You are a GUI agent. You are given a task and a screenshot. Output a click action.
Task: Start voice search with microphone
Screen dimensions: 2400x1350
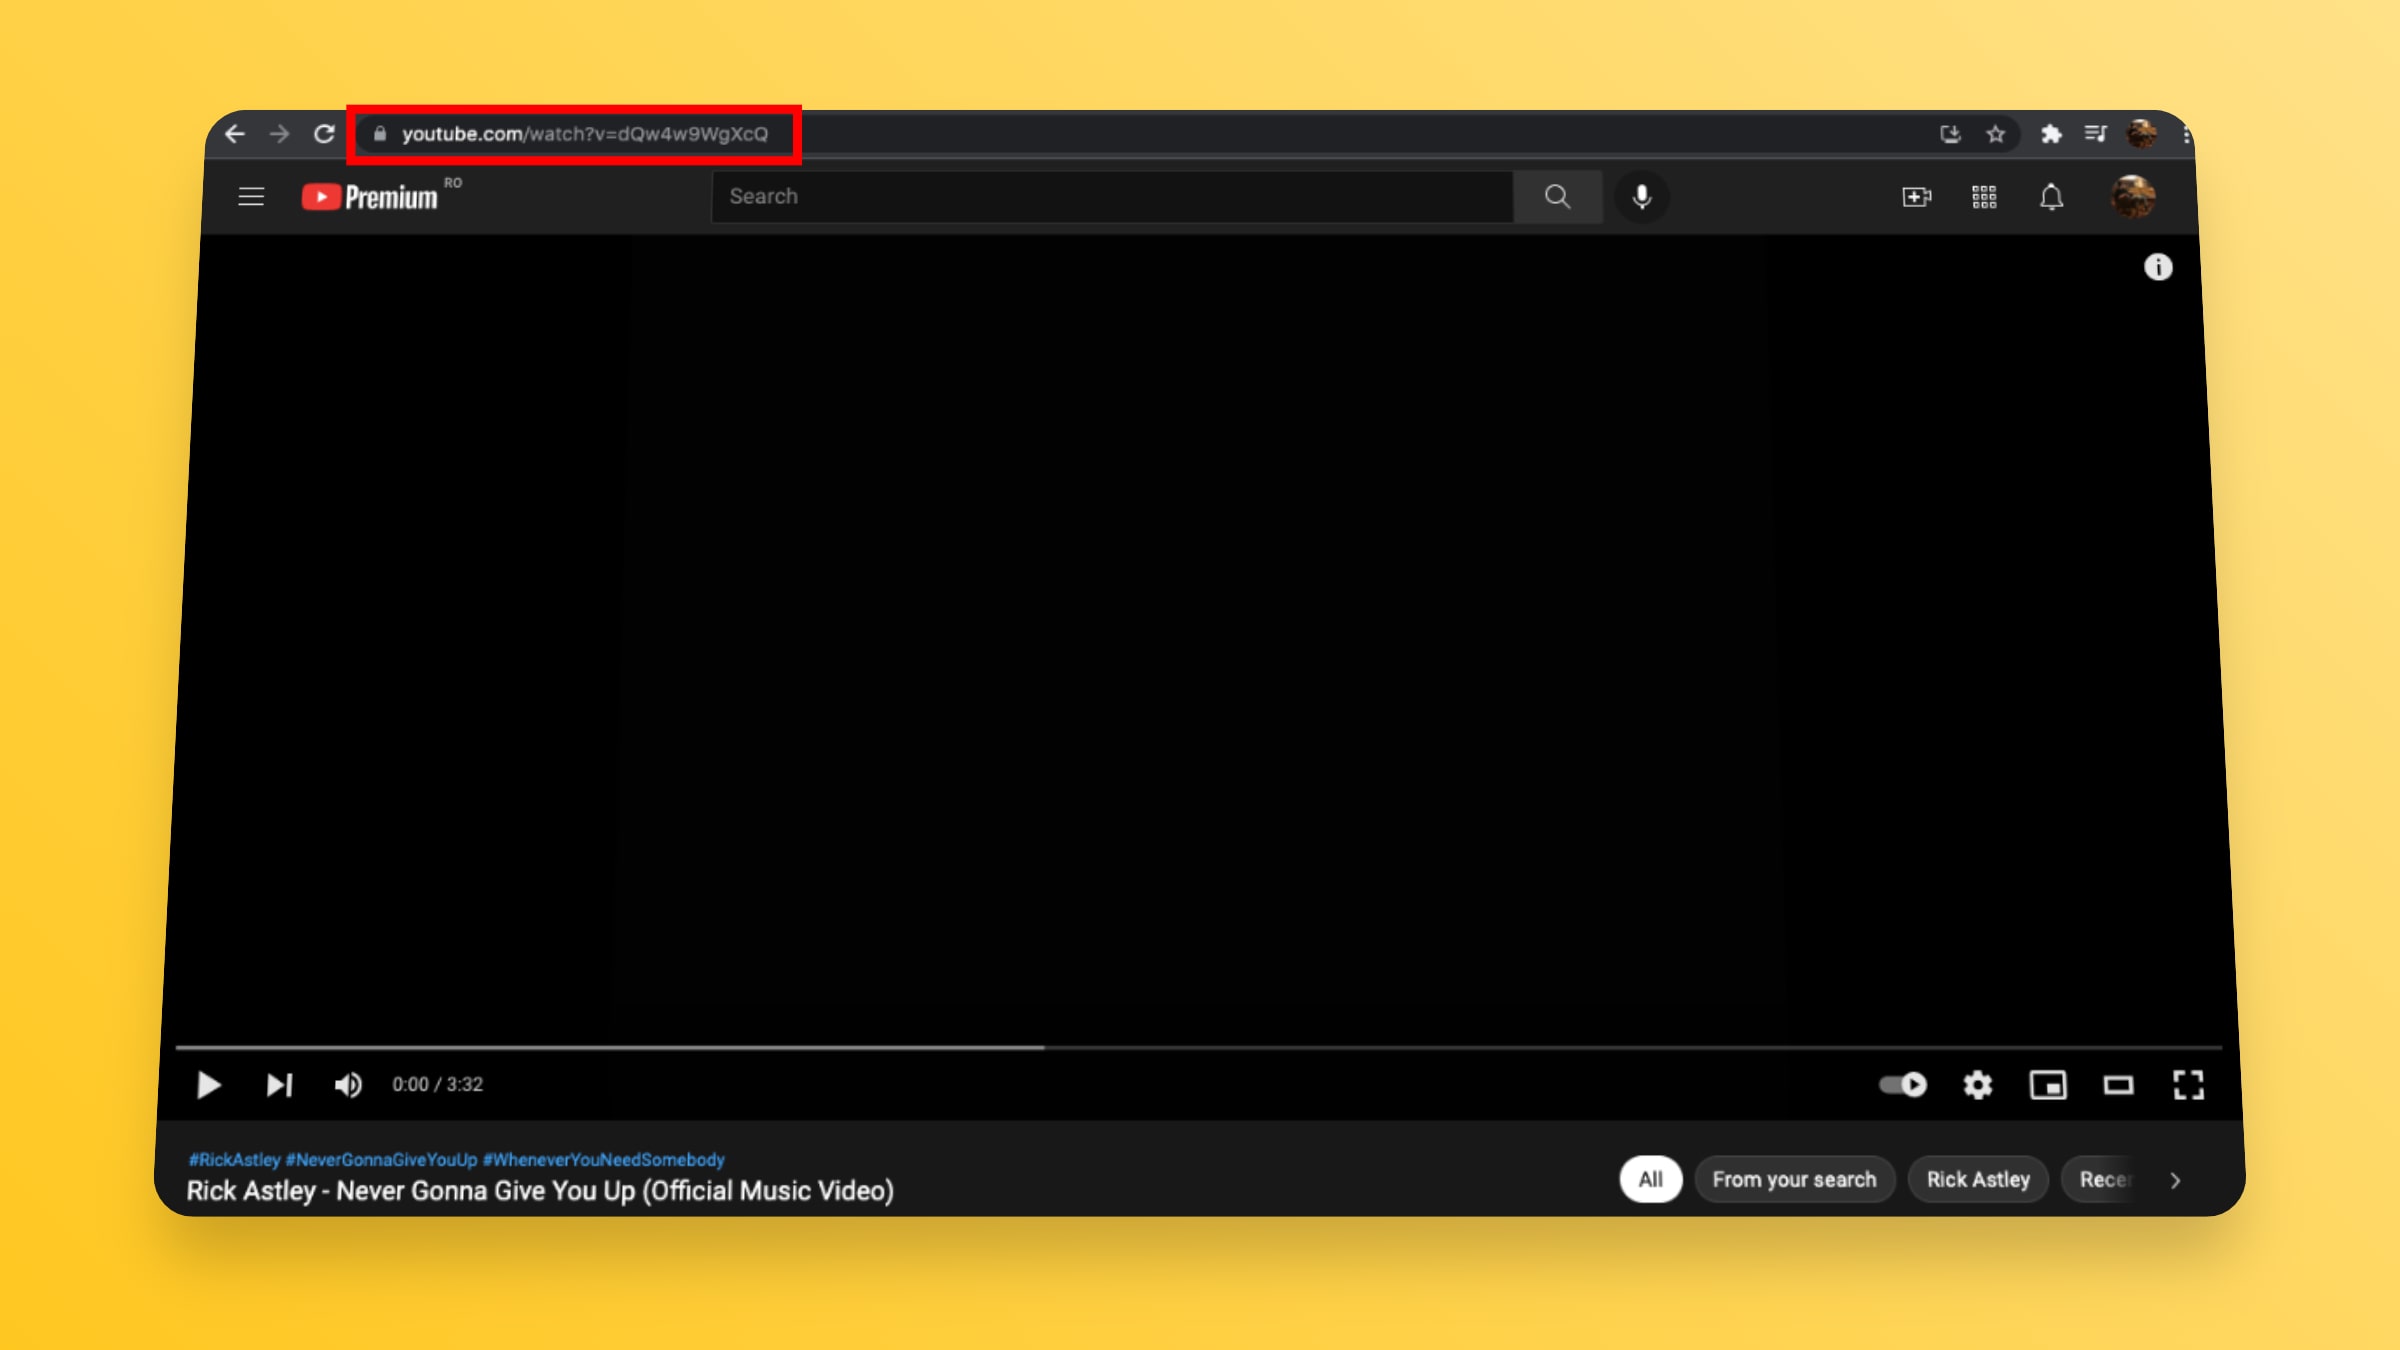pyautogui.click(x=1641, y=197)
